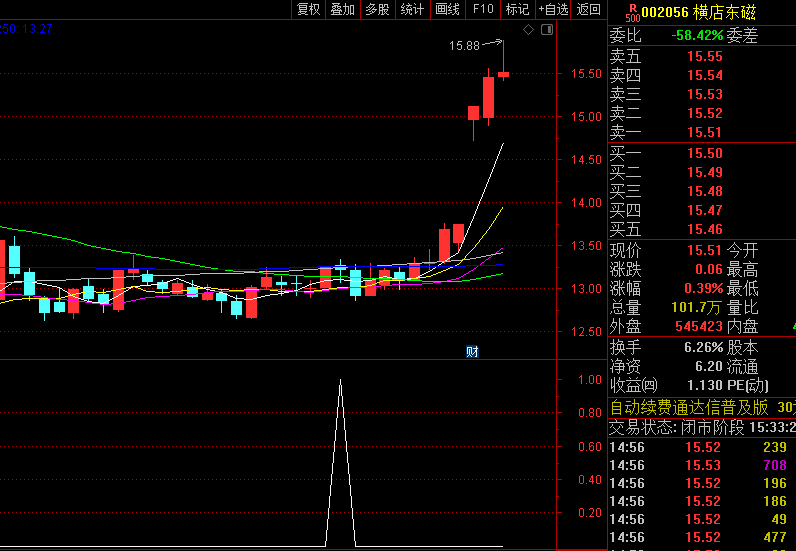Select 叠加 to overlay another stock

coord(343,10)
